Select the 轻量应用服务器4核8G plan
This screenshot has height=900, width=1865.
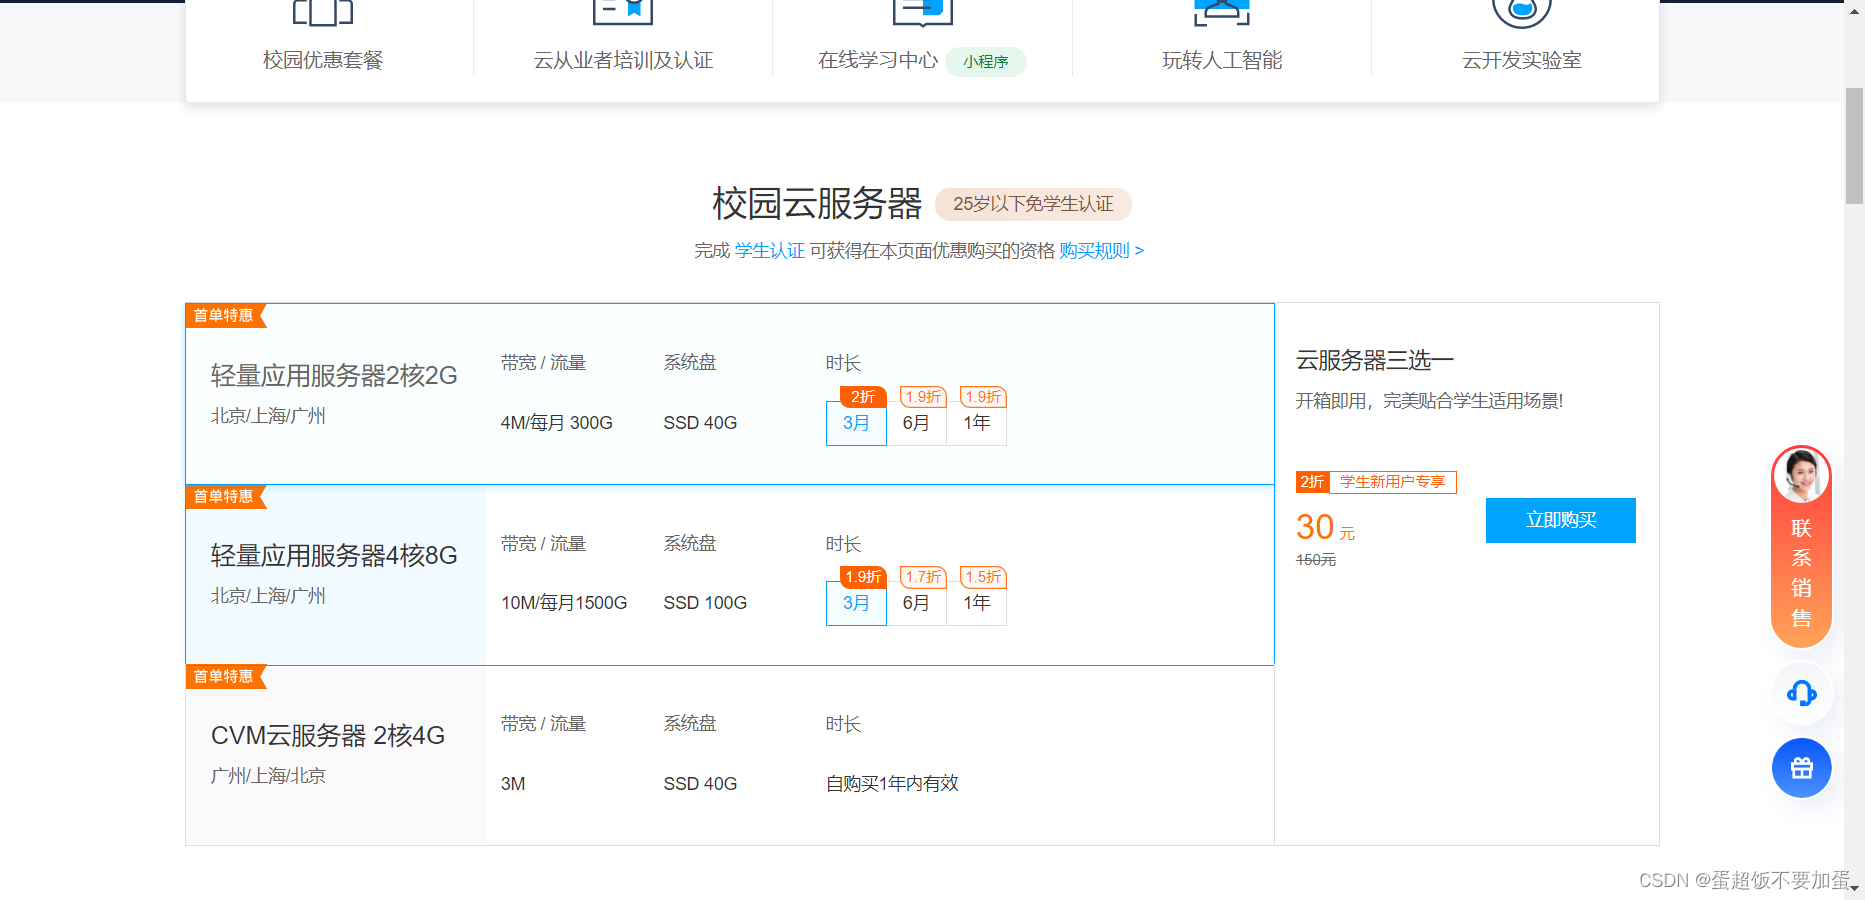point(730,575)
